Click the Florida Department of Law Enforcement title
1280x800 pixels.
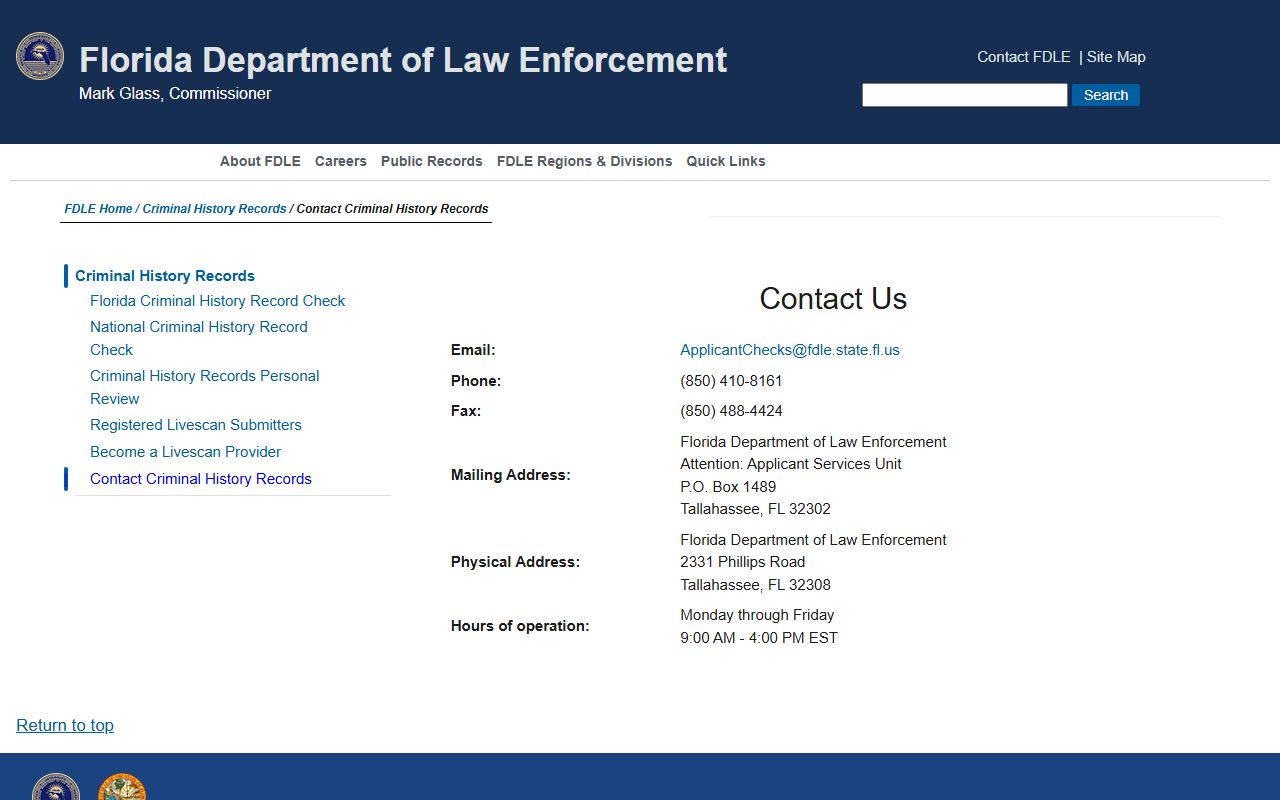pyautogui.click(x=403, y=60)
